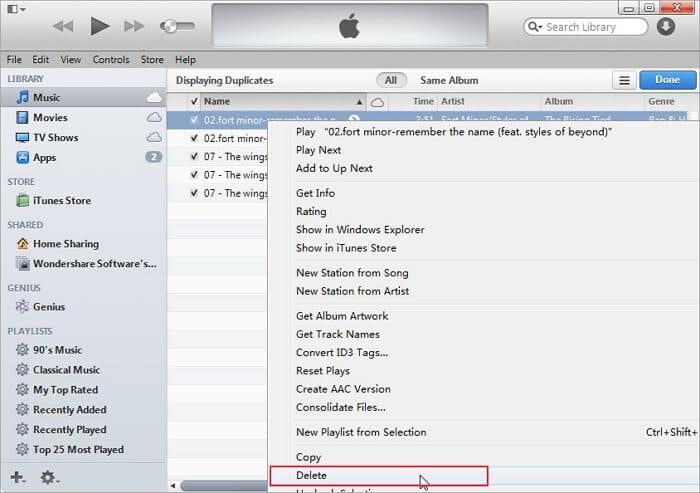
Task: Choose Play Next in context menu
Action: click(x=484, y=150)
